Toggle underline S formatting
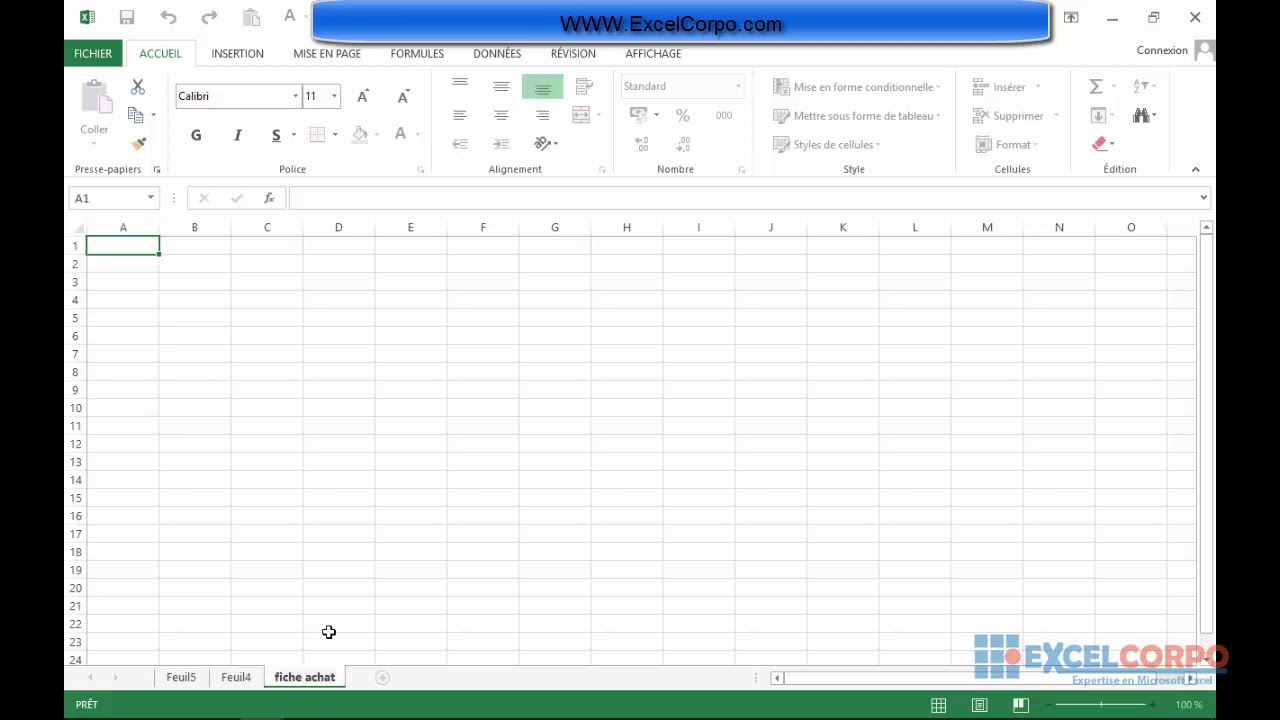The width and height of the screenshot is (1280, 720). 276,135
